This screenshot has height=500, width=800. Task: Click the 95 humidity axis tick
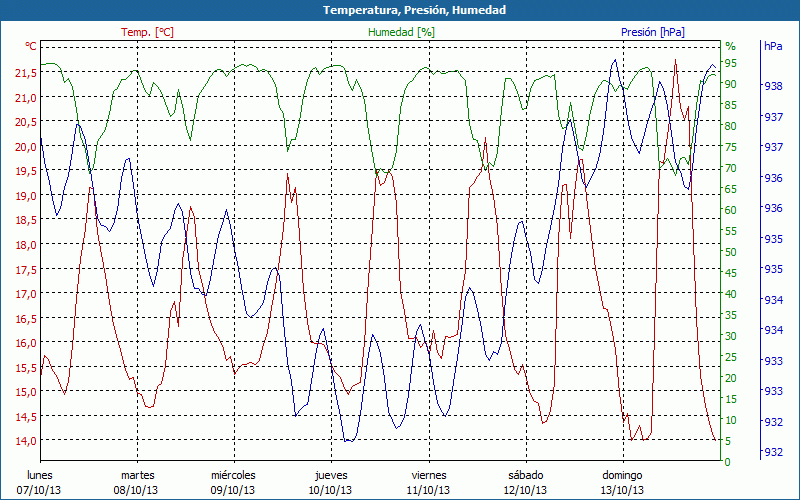(x=731, y=63)
